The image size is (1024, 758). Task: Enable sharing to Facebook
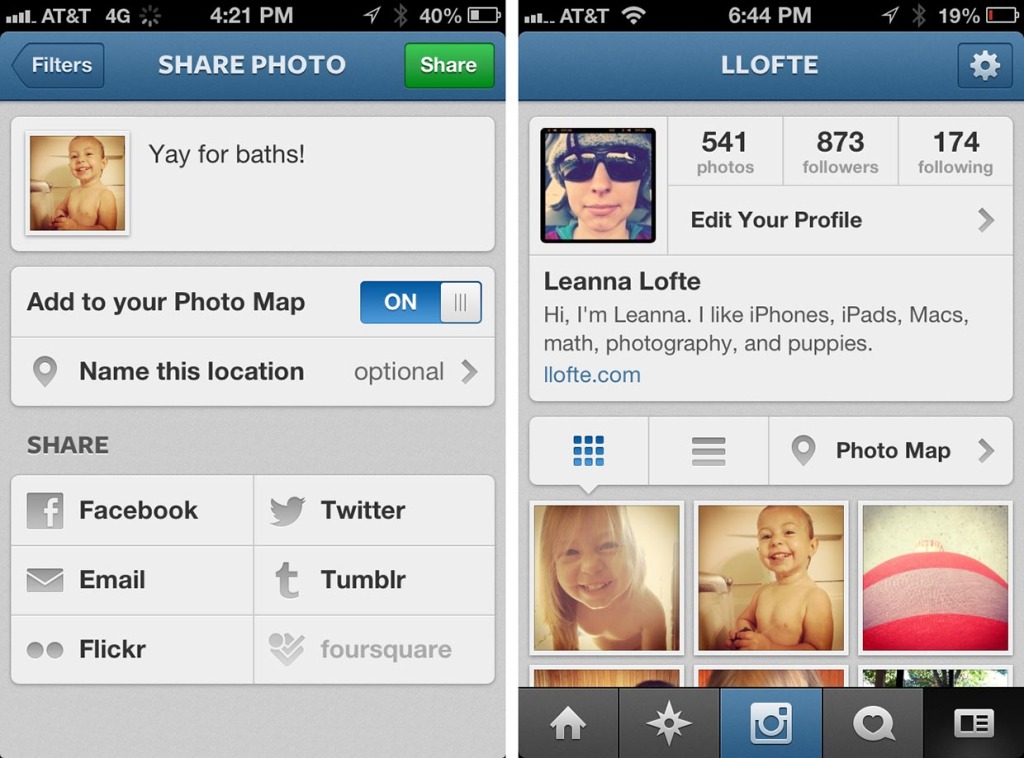132,510
